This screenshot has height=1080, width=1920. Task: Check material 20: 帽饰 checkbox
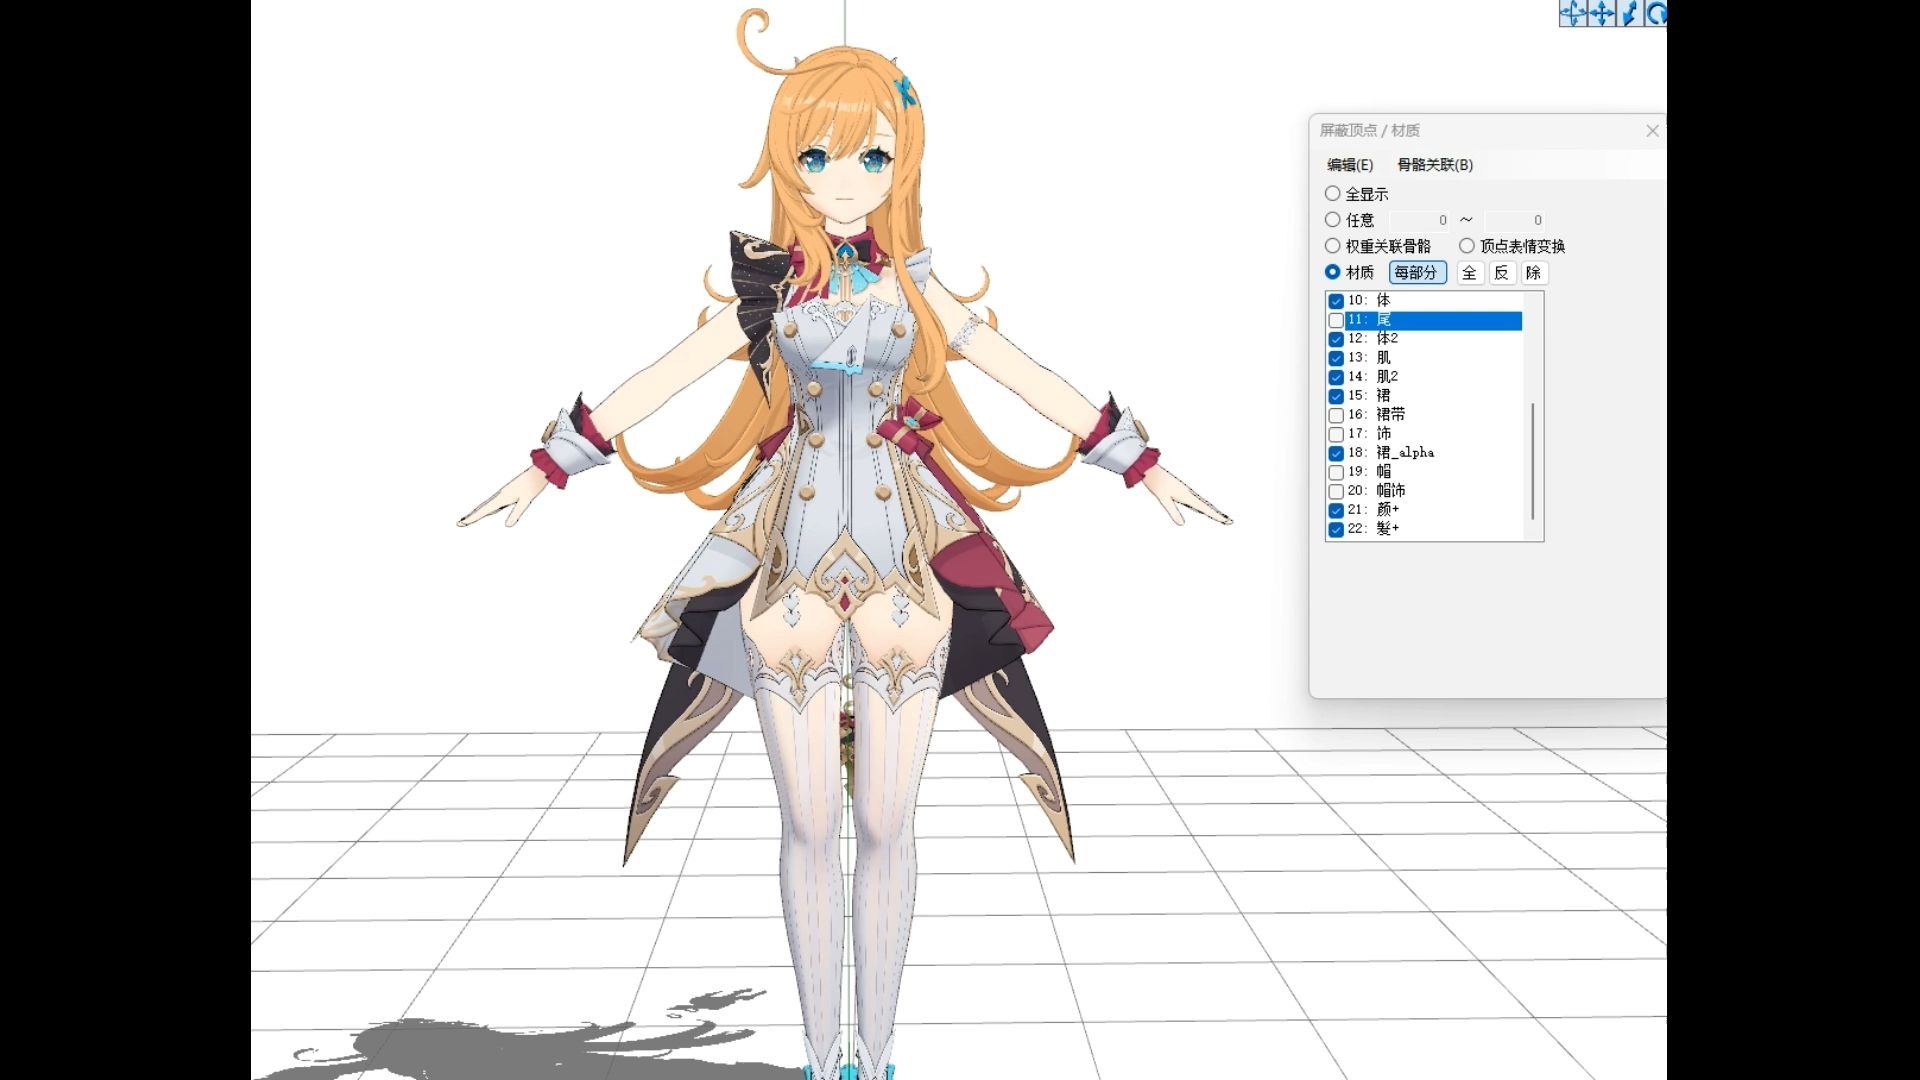tap(1336, 491)
